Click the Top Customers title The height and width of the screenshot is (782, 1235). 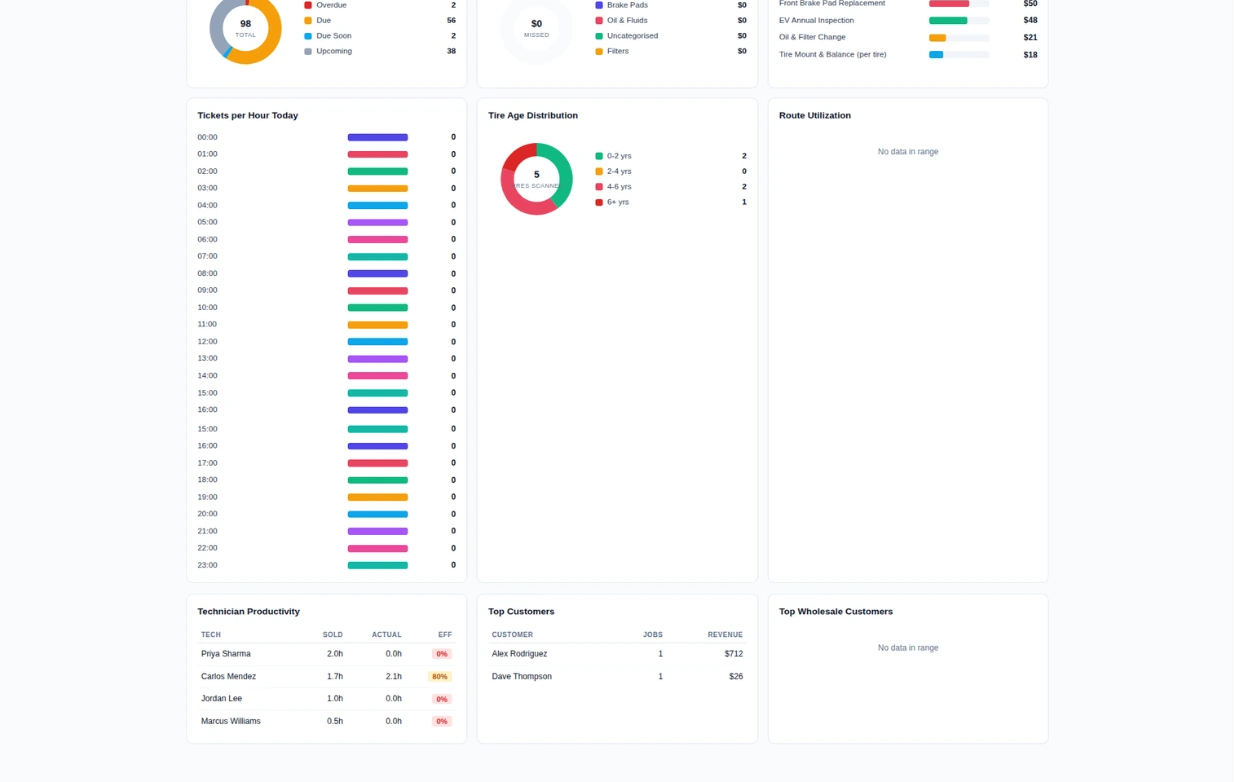pyautogui.click(x=521, y=612)
